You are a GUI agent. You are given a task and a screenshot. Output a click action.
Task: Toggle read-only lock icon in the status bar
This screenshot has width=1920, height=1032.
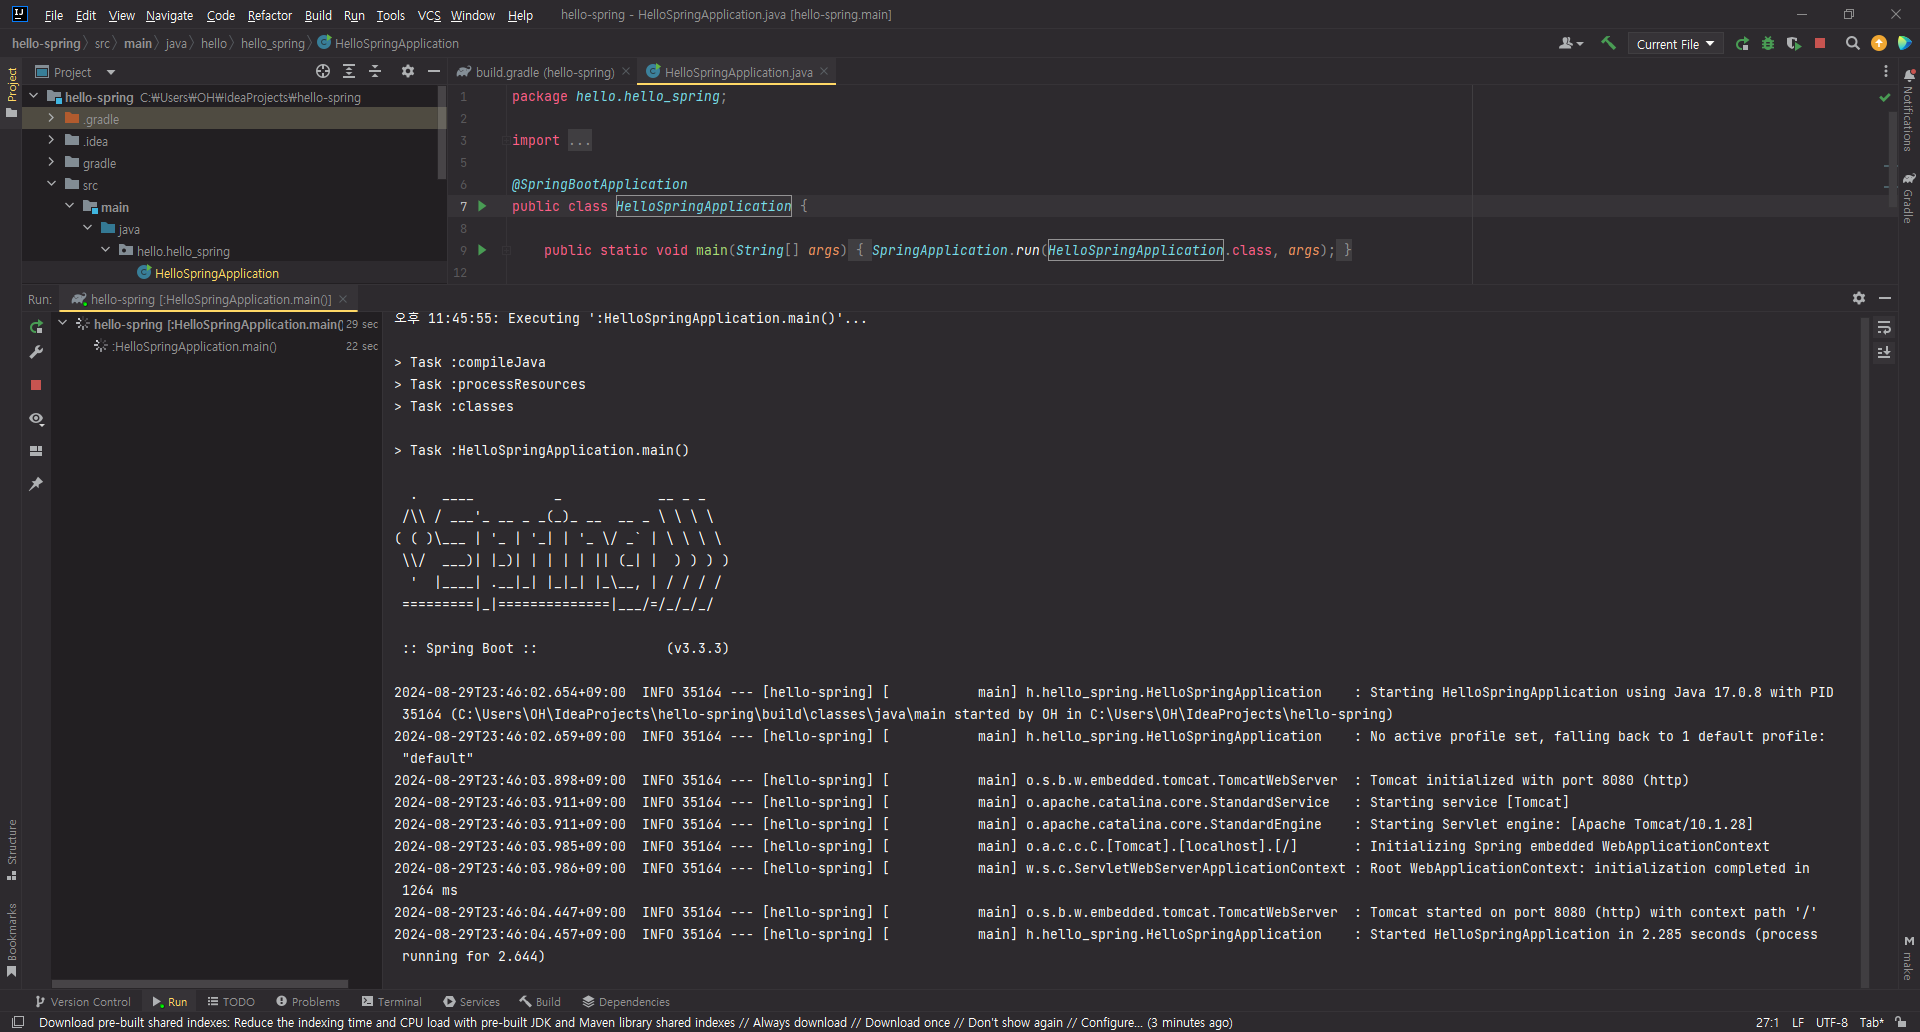1901,1022
